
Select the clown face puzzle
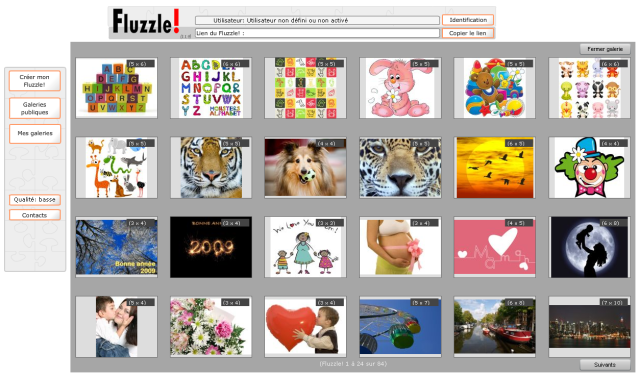pos(589,167)
